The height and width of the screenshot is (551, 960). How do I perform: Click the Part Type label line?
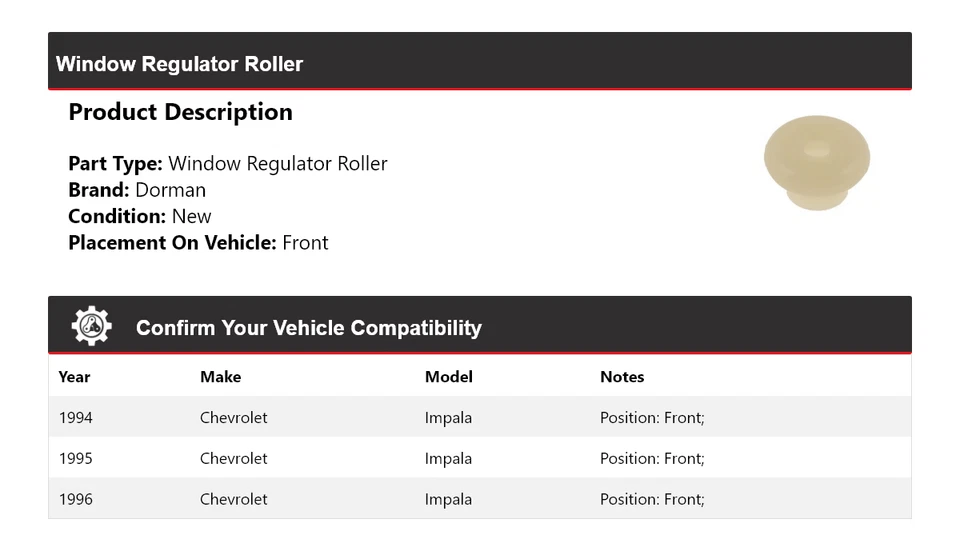point(227,164)
